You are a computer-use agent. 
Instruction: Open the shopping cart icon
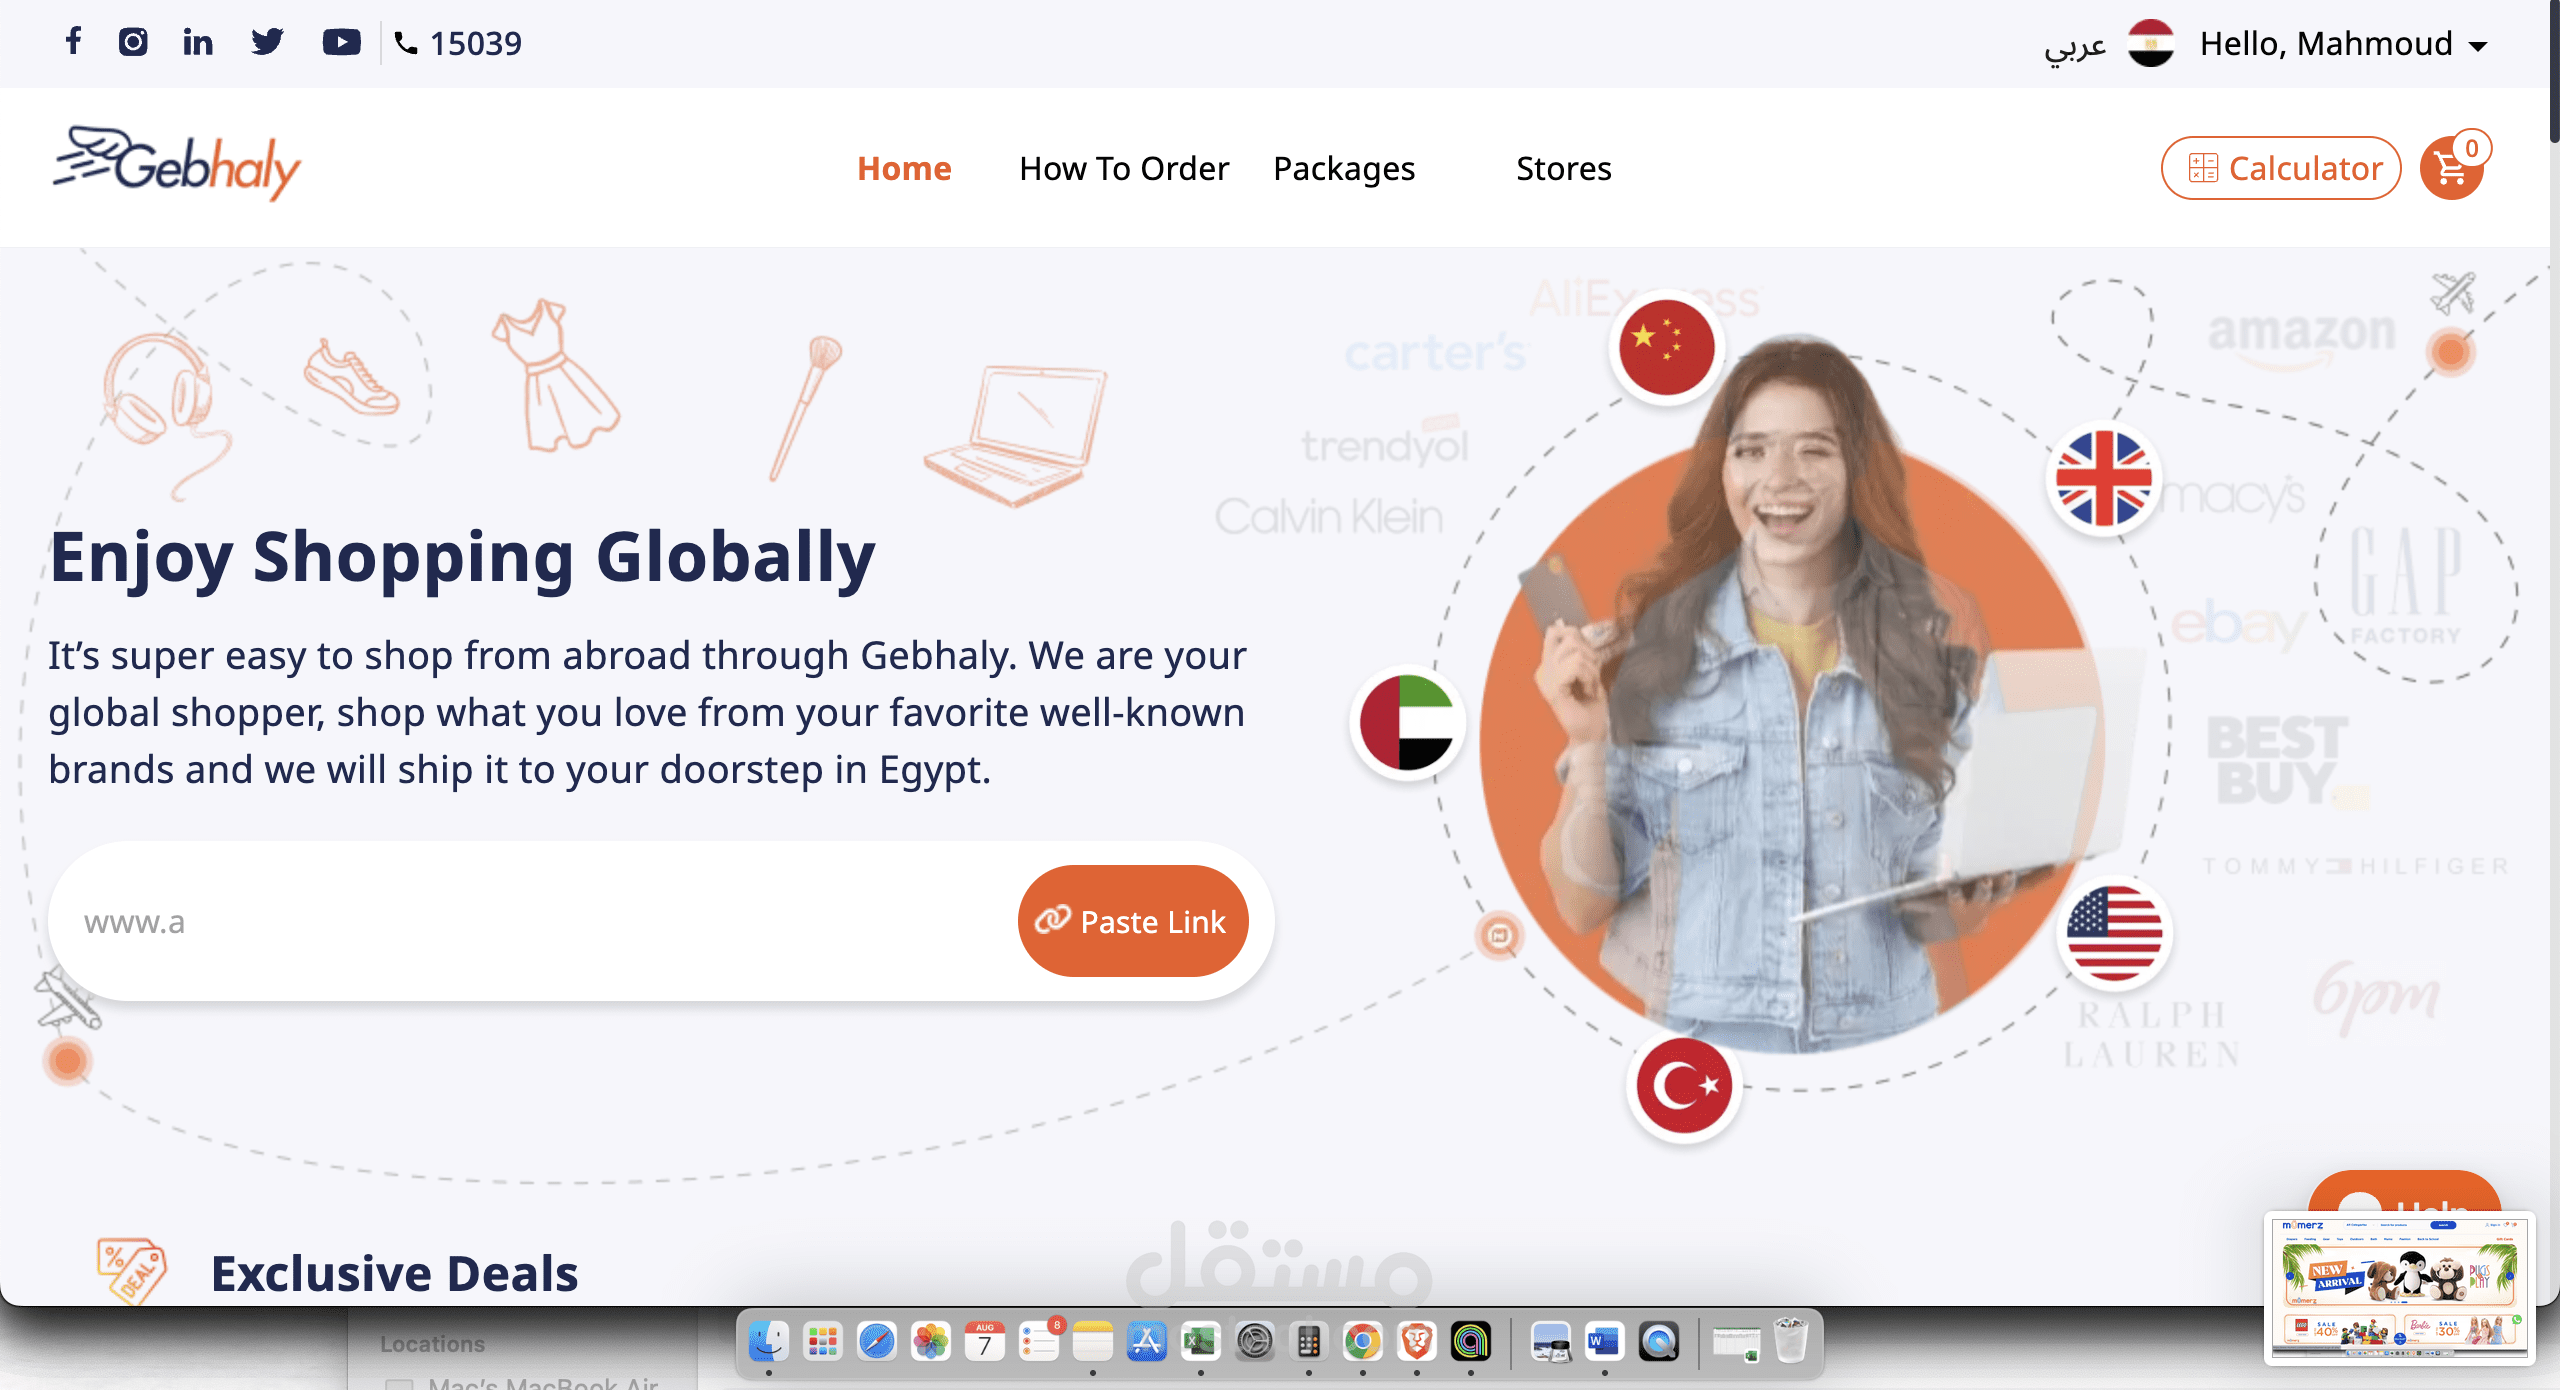click(x=2451, y=169)
